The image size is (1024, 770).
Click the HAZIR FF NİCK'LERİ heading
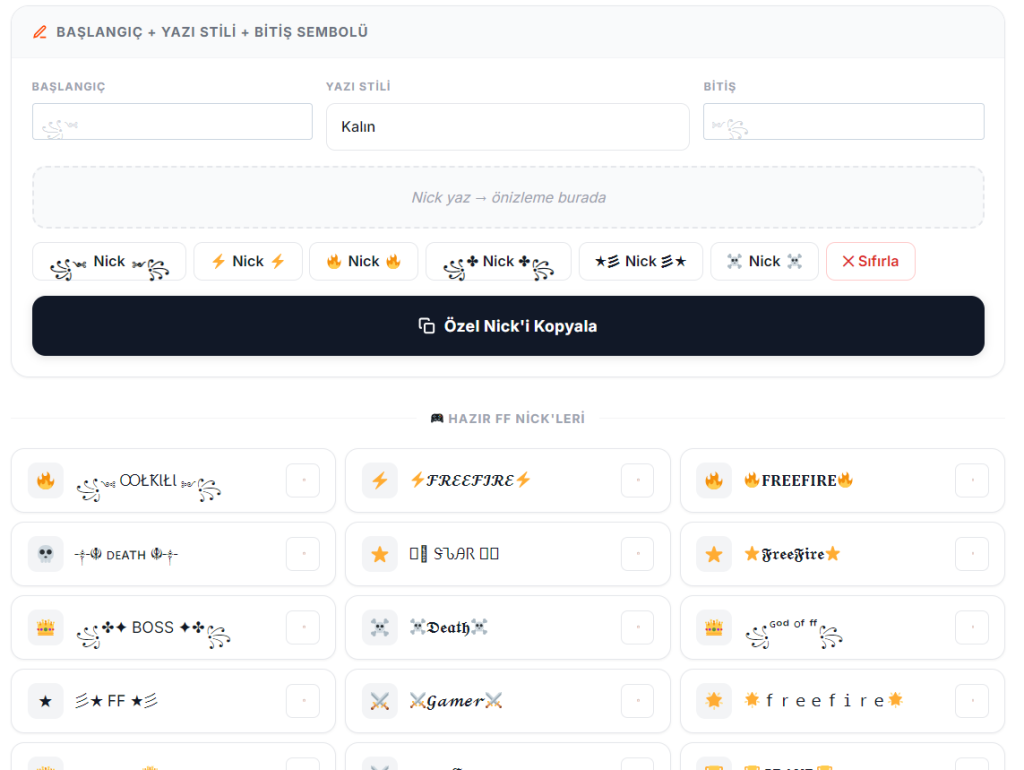[508, 419]
